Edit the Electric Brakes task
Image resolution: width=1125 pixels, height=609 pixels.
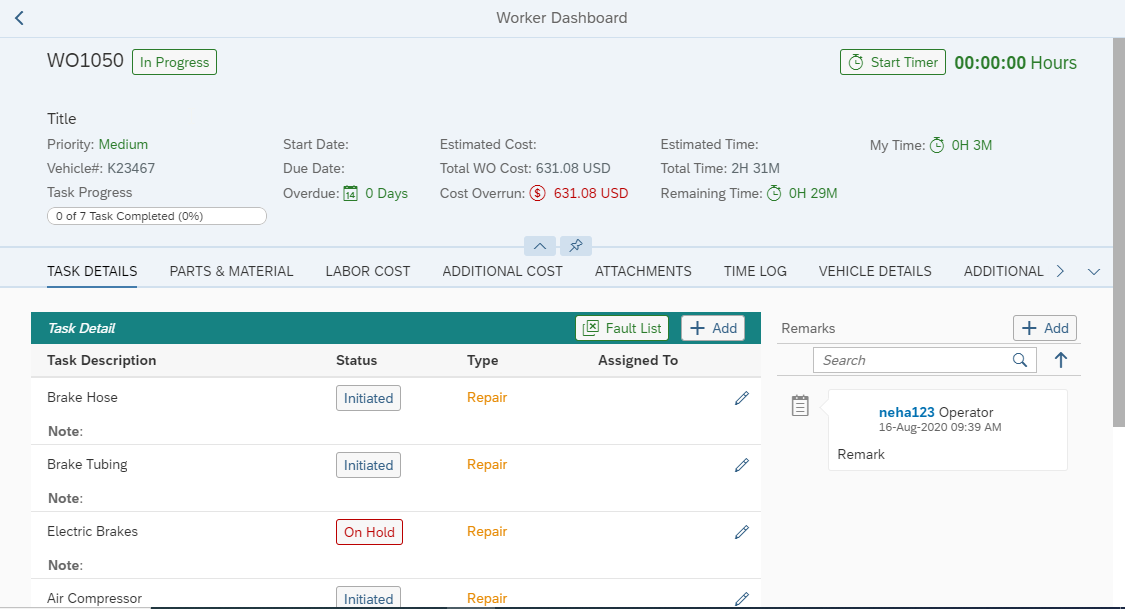(742, 532)
